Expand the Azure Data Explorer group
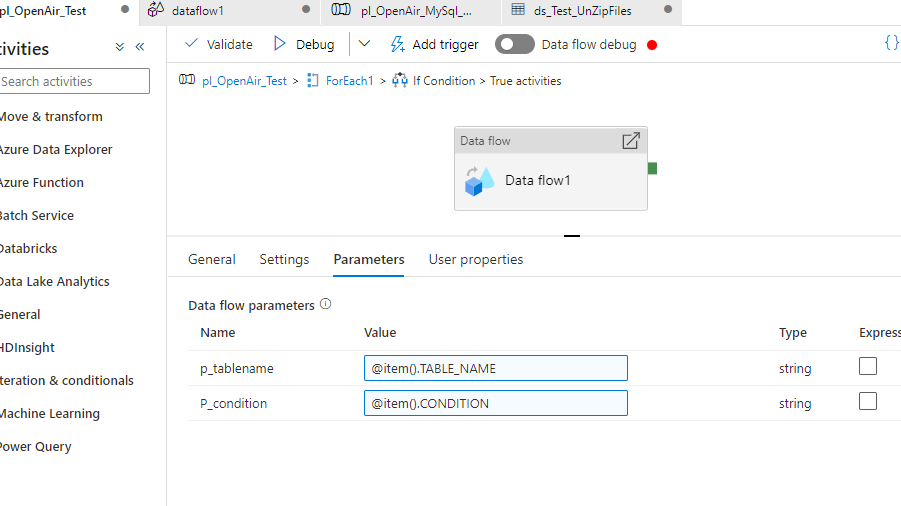Viewport: 901px width, 506px height. [x=56, y=150]
